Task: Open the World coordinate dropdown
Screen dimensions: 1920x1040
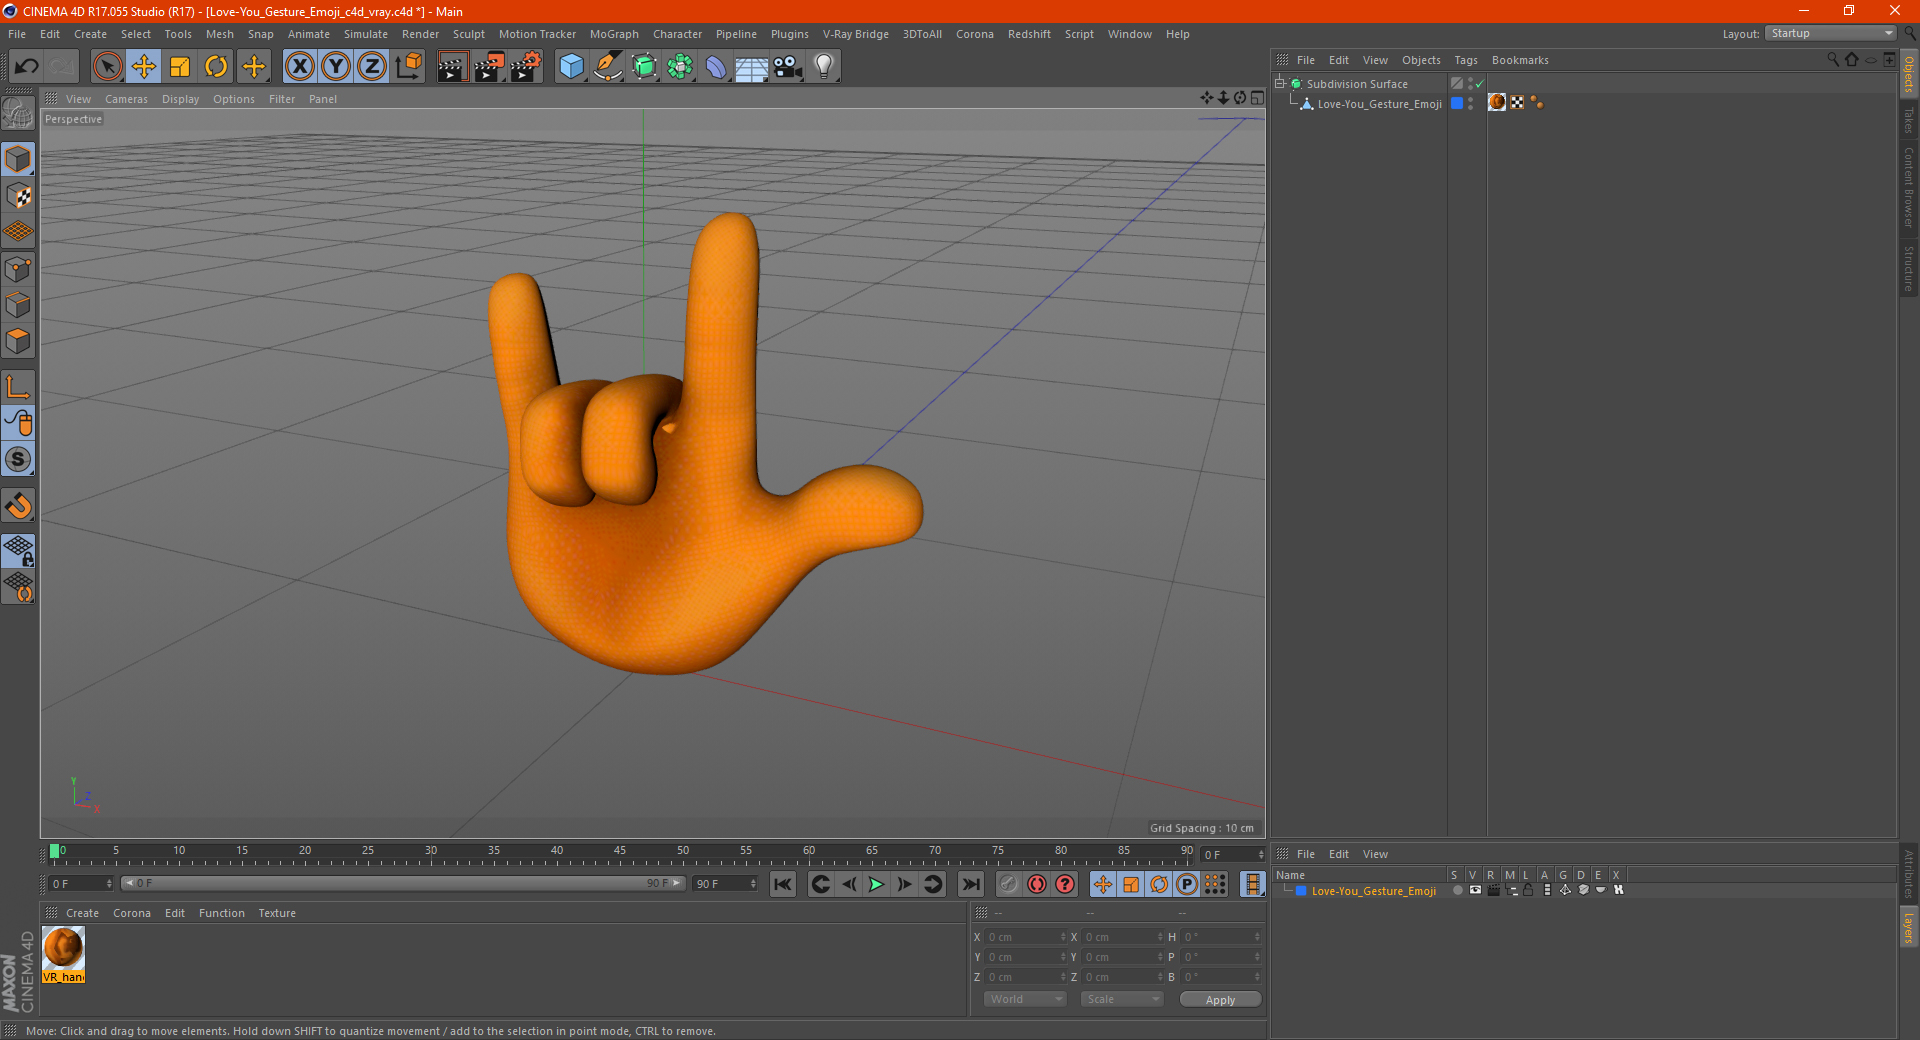Action: [1025, 999]
